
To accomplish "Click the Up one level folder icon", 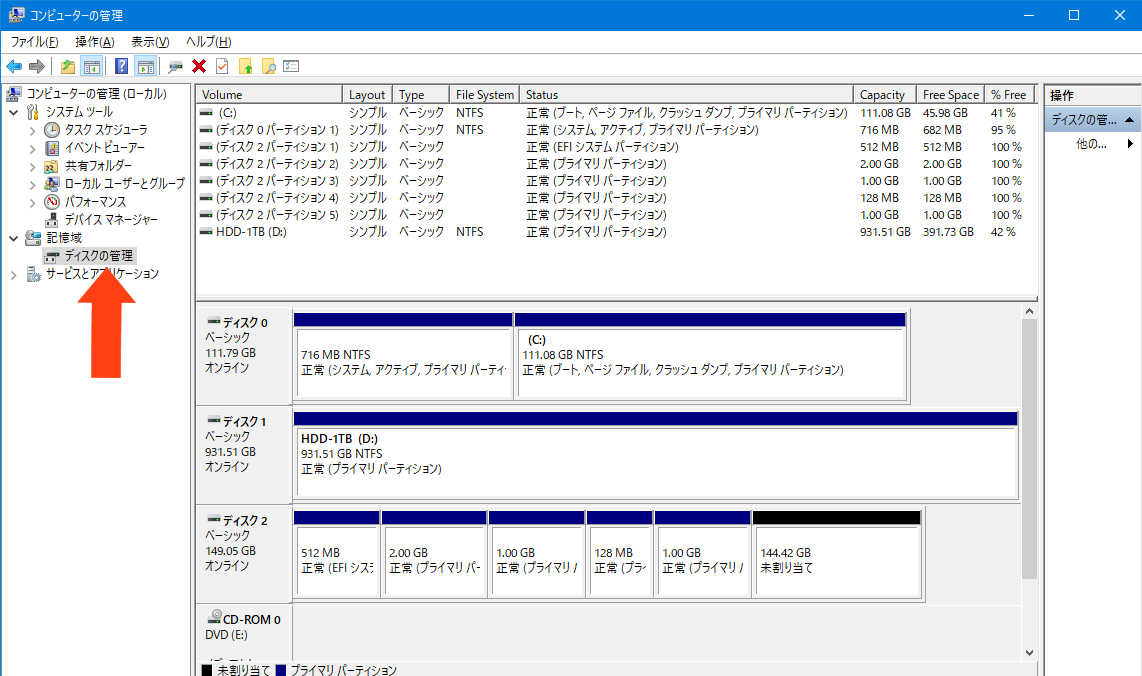I will (68, 67).
